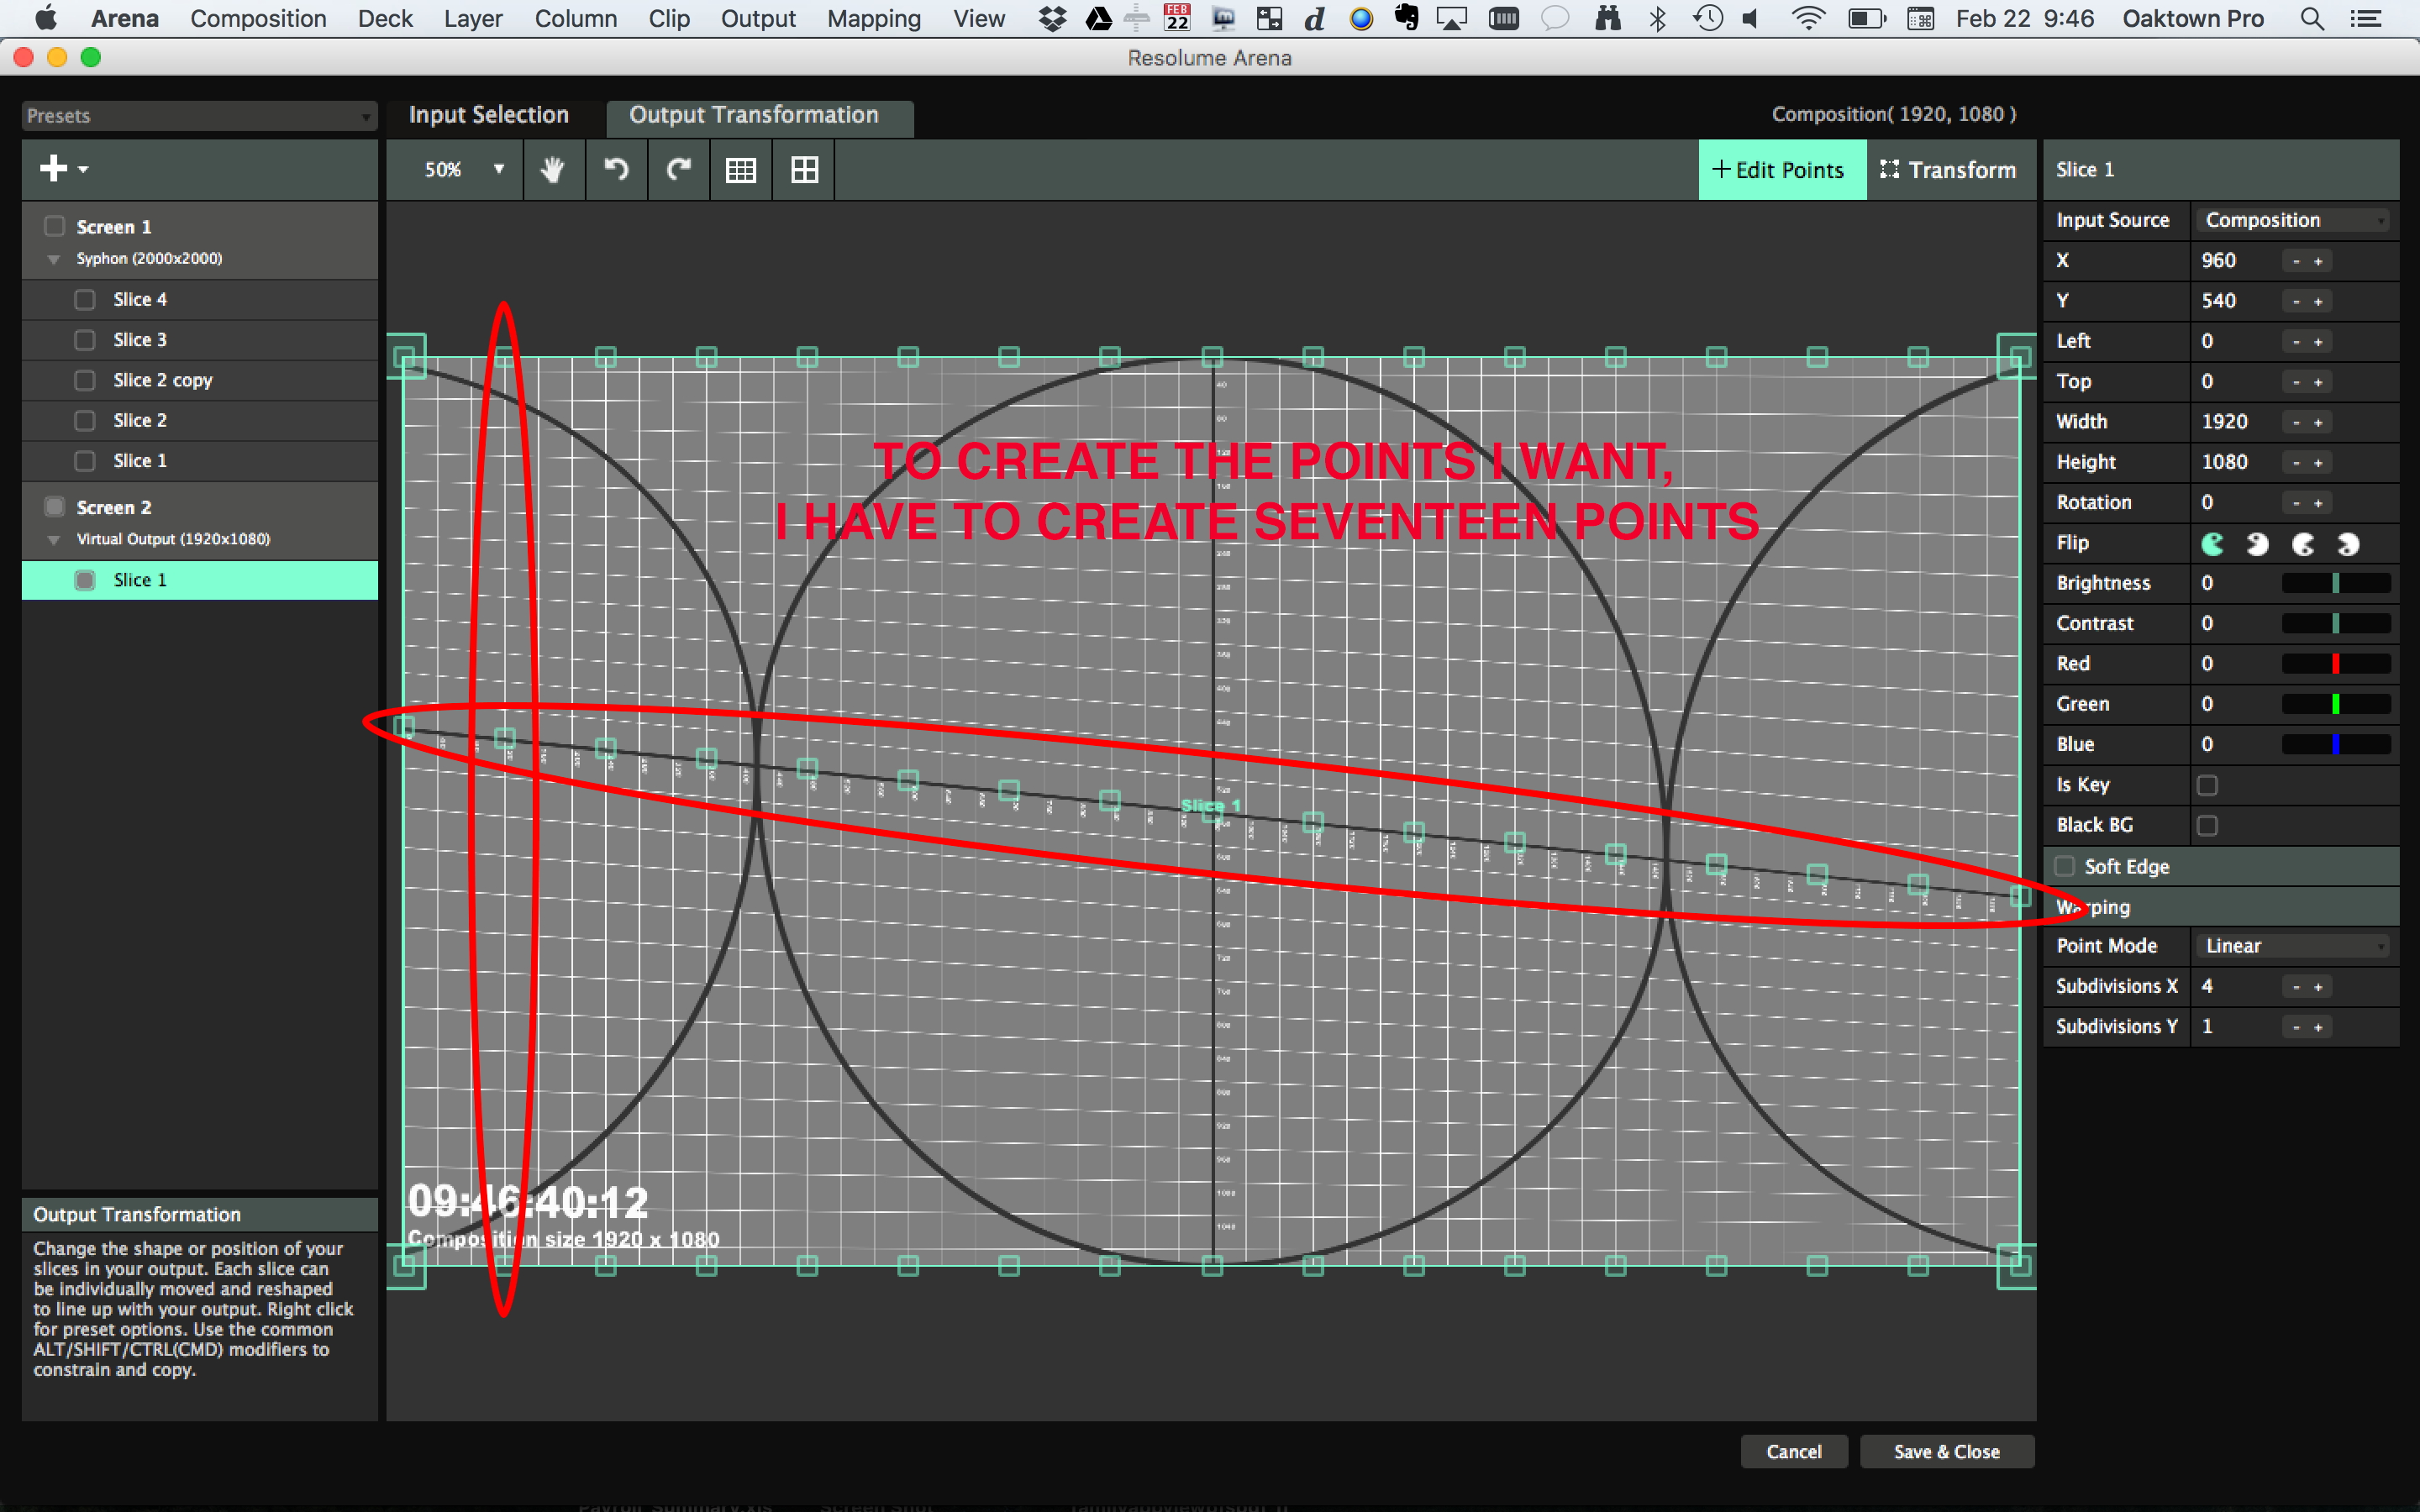Open the Presets dropdown

coord(199,116)
